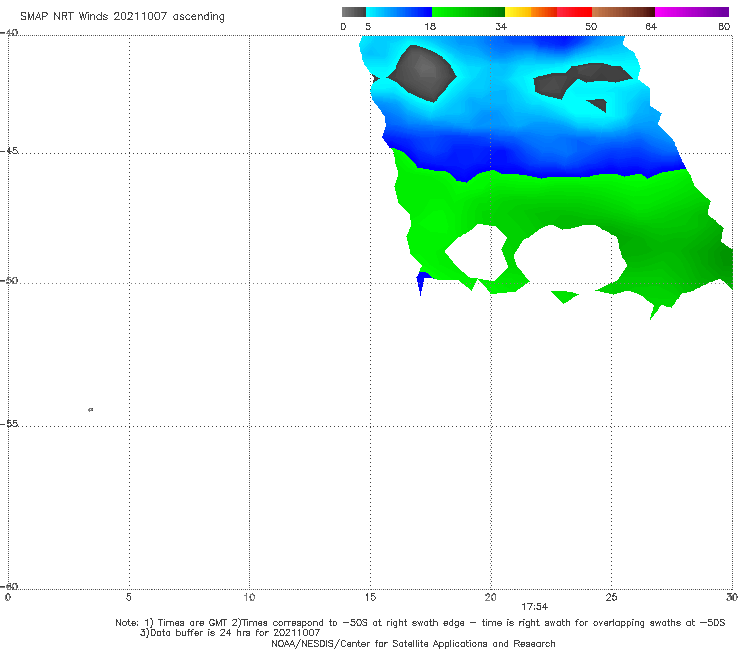Click the green segment of the color bar
740x650 pixels.
click(468, 12)
